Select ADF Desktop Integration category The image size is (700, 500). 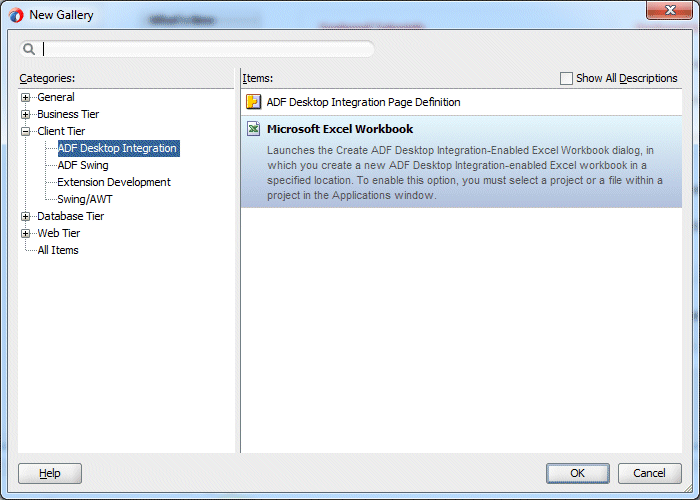(x=118, y=148)
